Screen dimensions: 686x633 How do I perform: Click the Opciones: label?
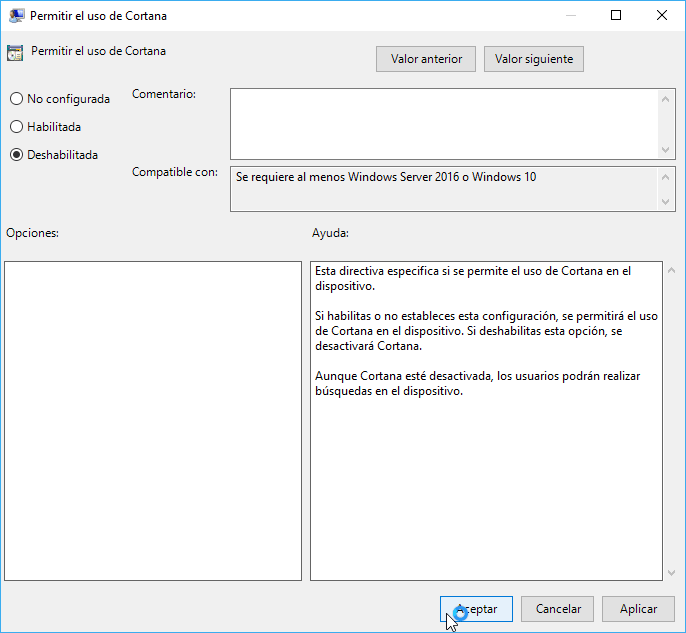(32, 233)
